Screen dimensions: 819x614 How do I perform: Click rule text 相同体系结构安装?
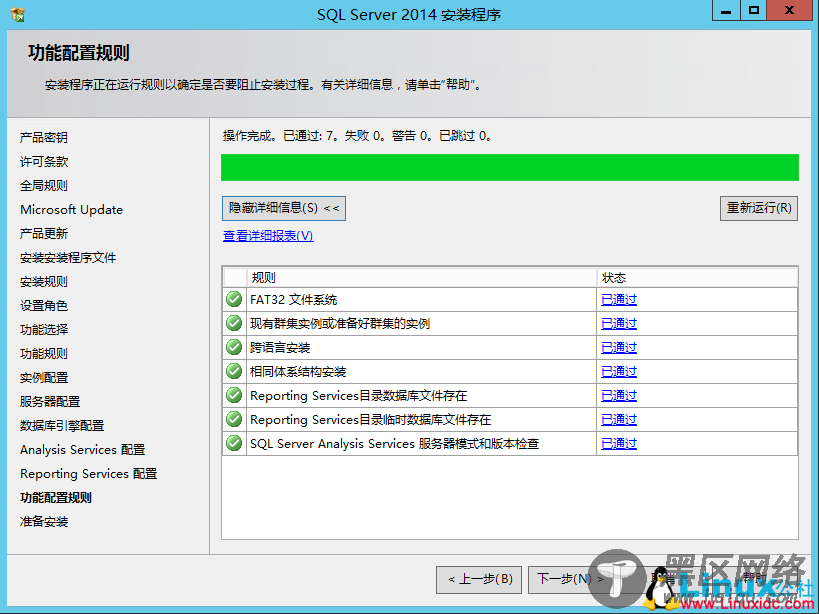[298, 372]
